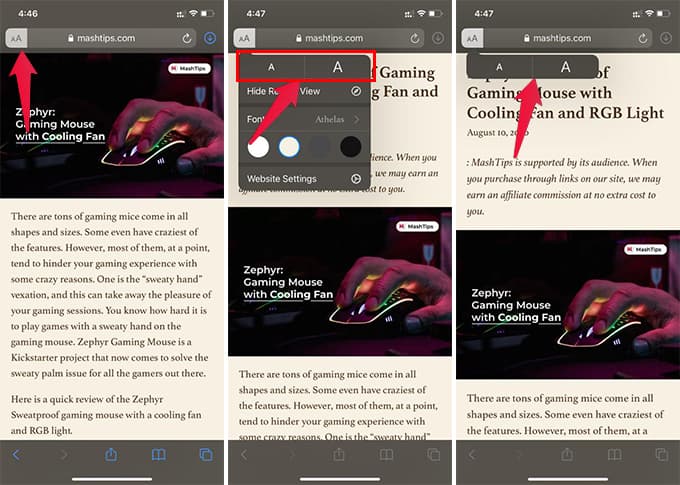Open the bookmarks book icon in left screenshot
This screenshot has width=680, height=485.
(159, 455)
